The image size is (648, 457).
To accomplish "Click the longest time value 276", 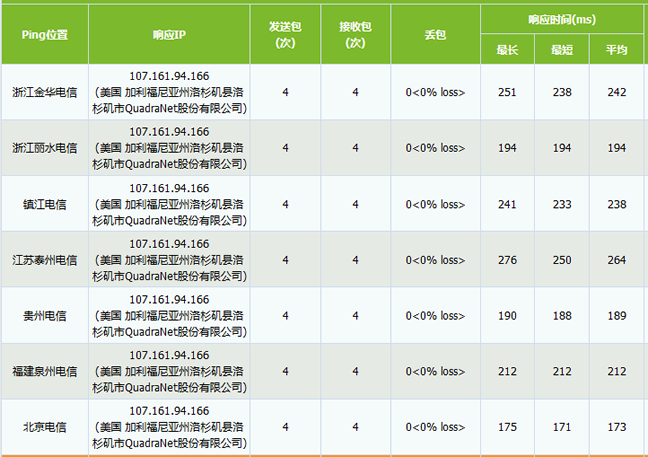I will click(507, 260).
